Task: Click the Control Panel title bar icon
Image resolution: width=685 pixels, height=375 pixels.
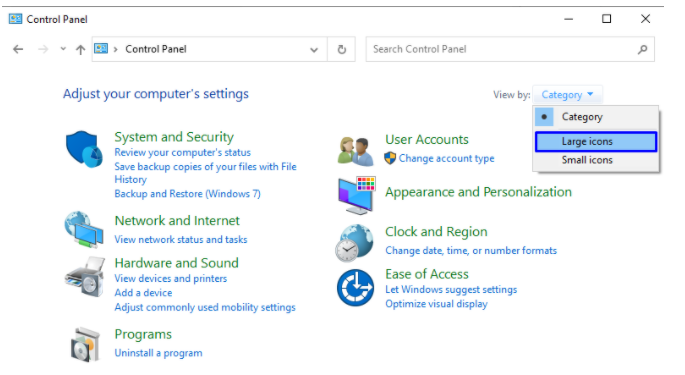Action: click(x=15, y=19)
